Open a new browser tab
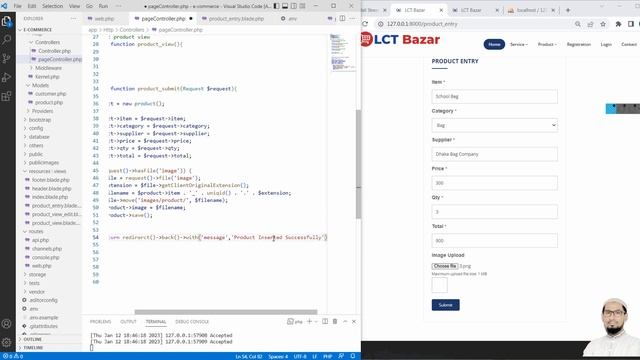This screenshot has width=640, height=360. 568,10
